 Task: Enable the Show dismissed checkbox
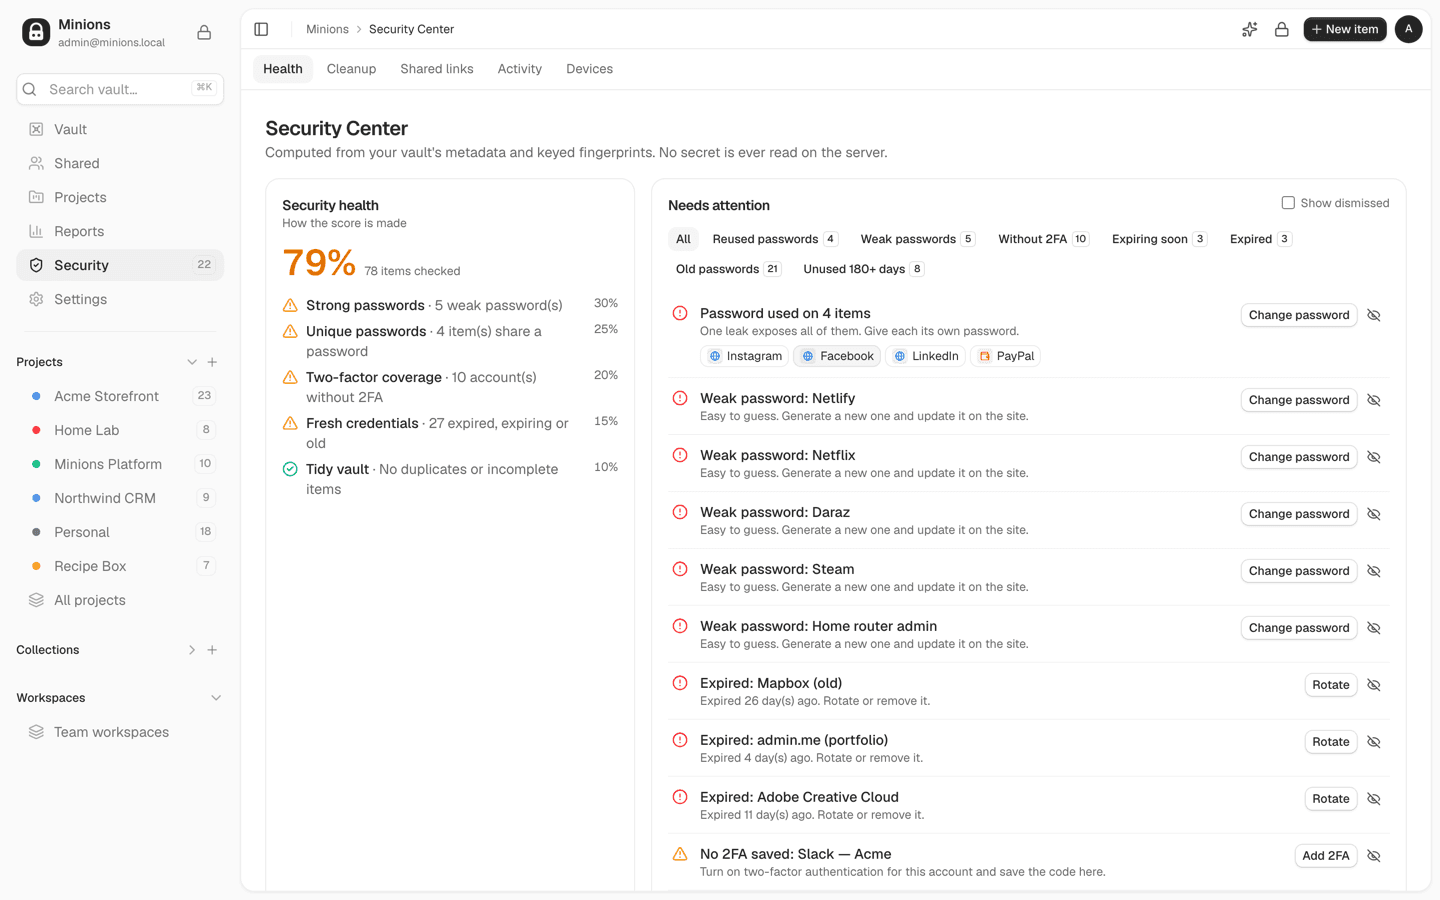[x=1288, y=203]
